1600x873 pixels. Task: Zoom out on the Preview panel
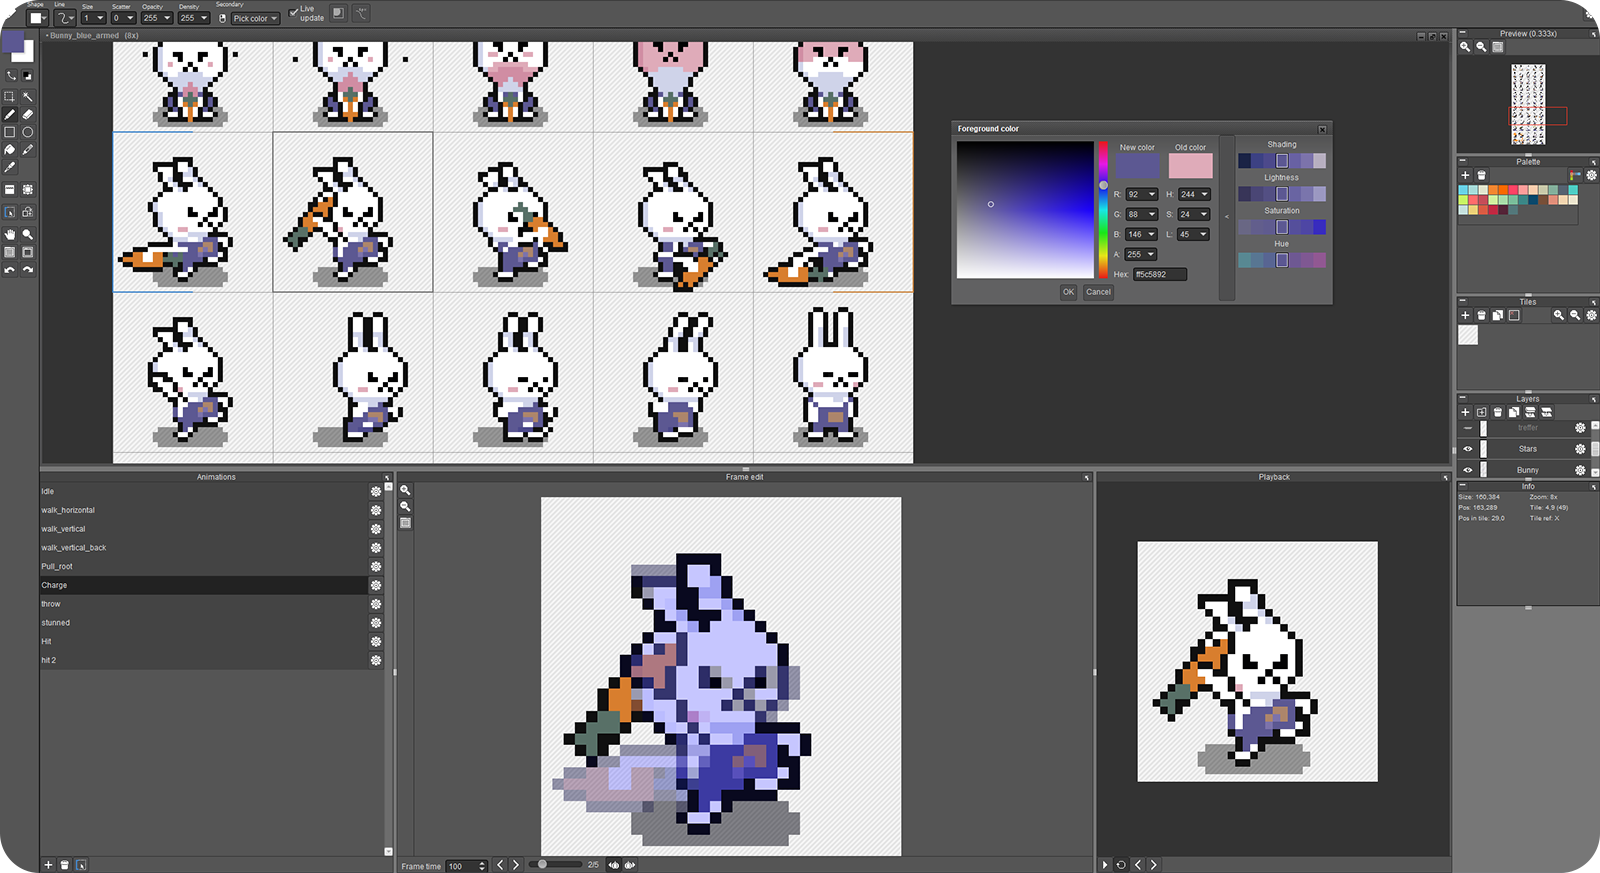pos(1481,47)
